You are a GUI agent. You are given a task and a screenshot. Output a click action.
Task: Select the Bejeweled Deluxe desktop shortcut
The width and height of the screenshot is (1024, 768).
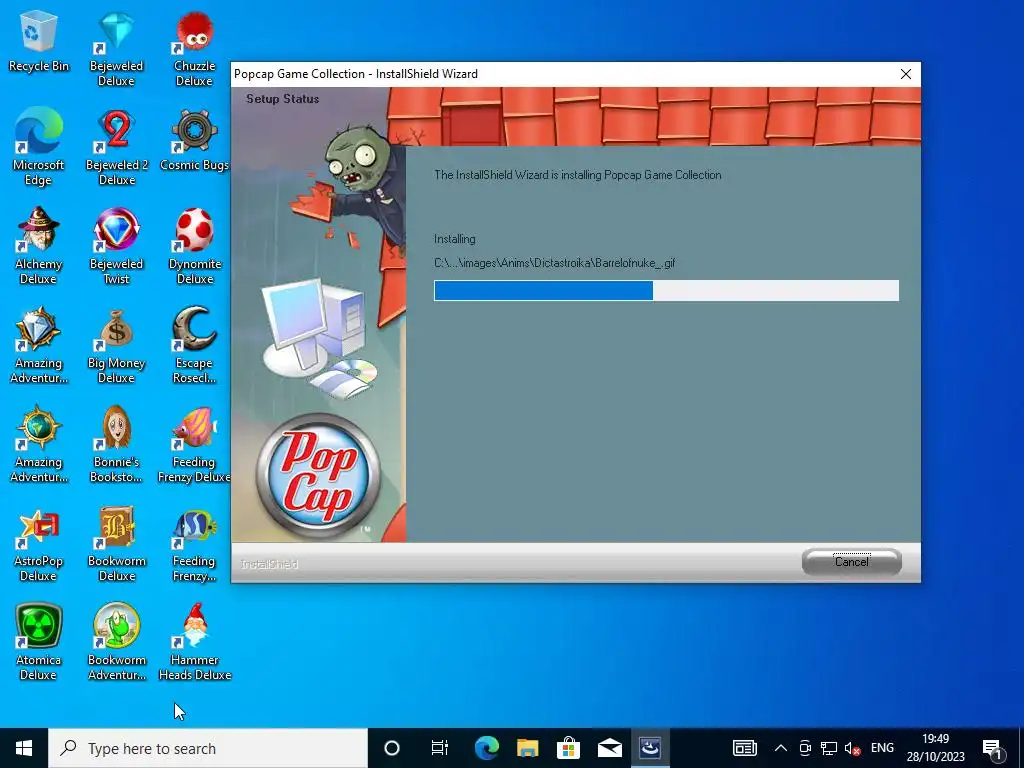pos(116,49)
